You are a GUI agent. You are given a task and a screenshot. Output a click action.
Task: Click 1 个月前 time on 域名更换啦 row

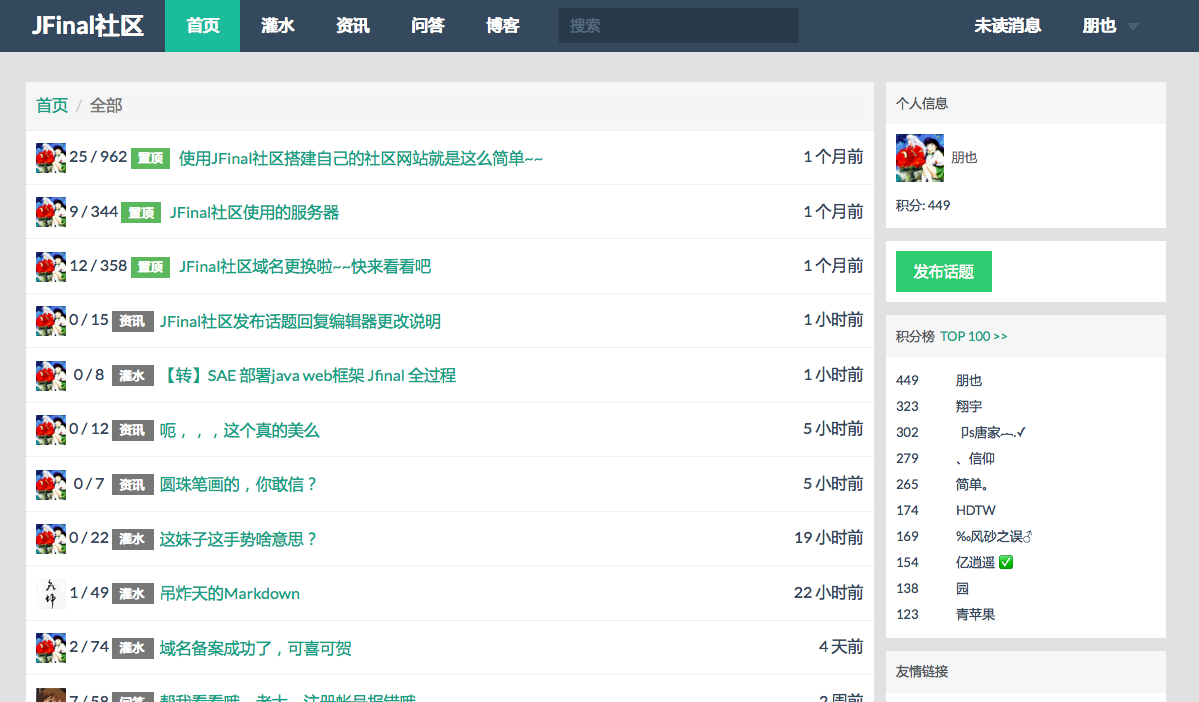(x=833, y=265)
